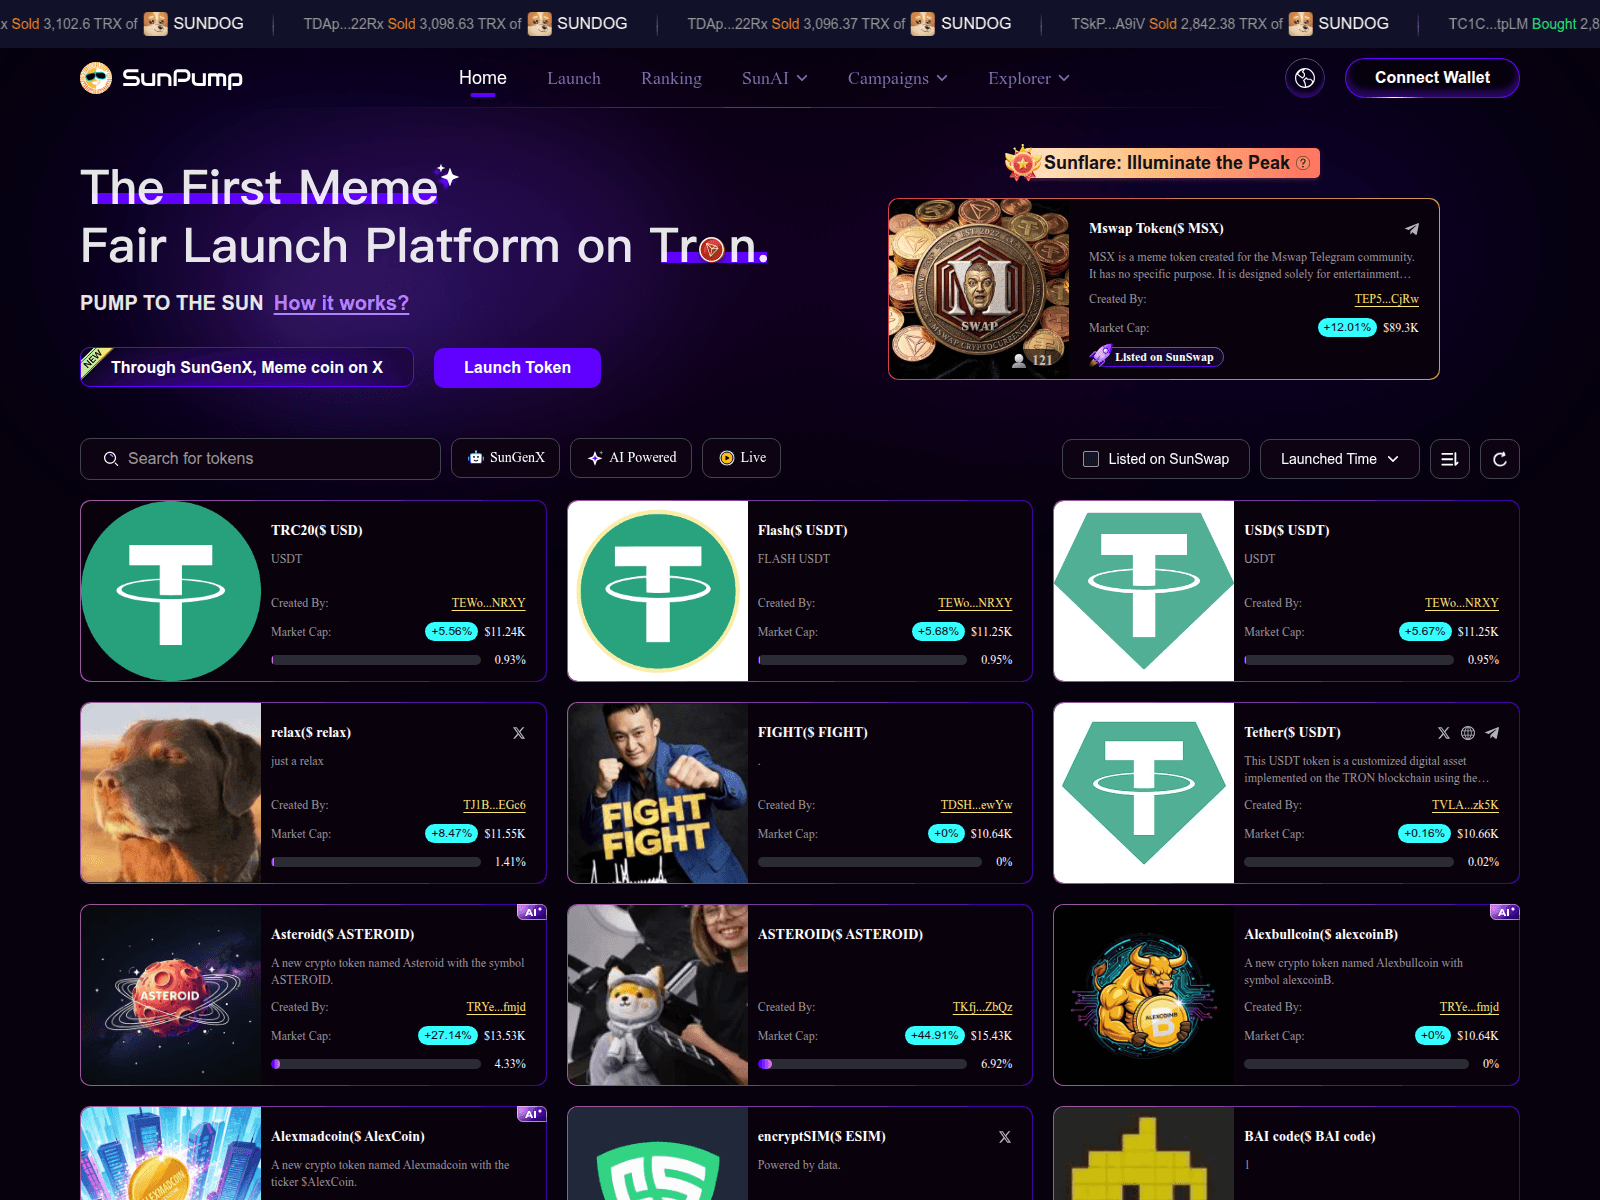Click the TRC20 card progress bar
The width and height of the screenshot is (1600, 1200).
pos(376,660)
